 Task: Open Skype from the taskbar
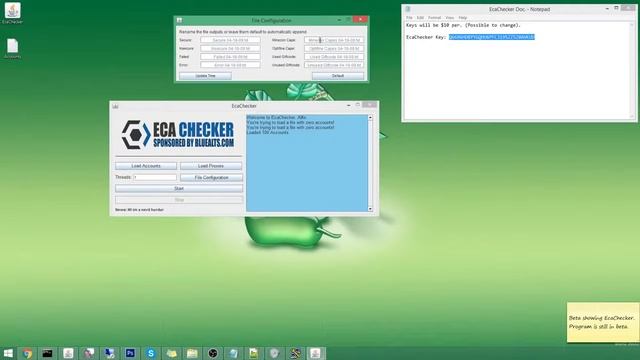(x=151, y=353)
